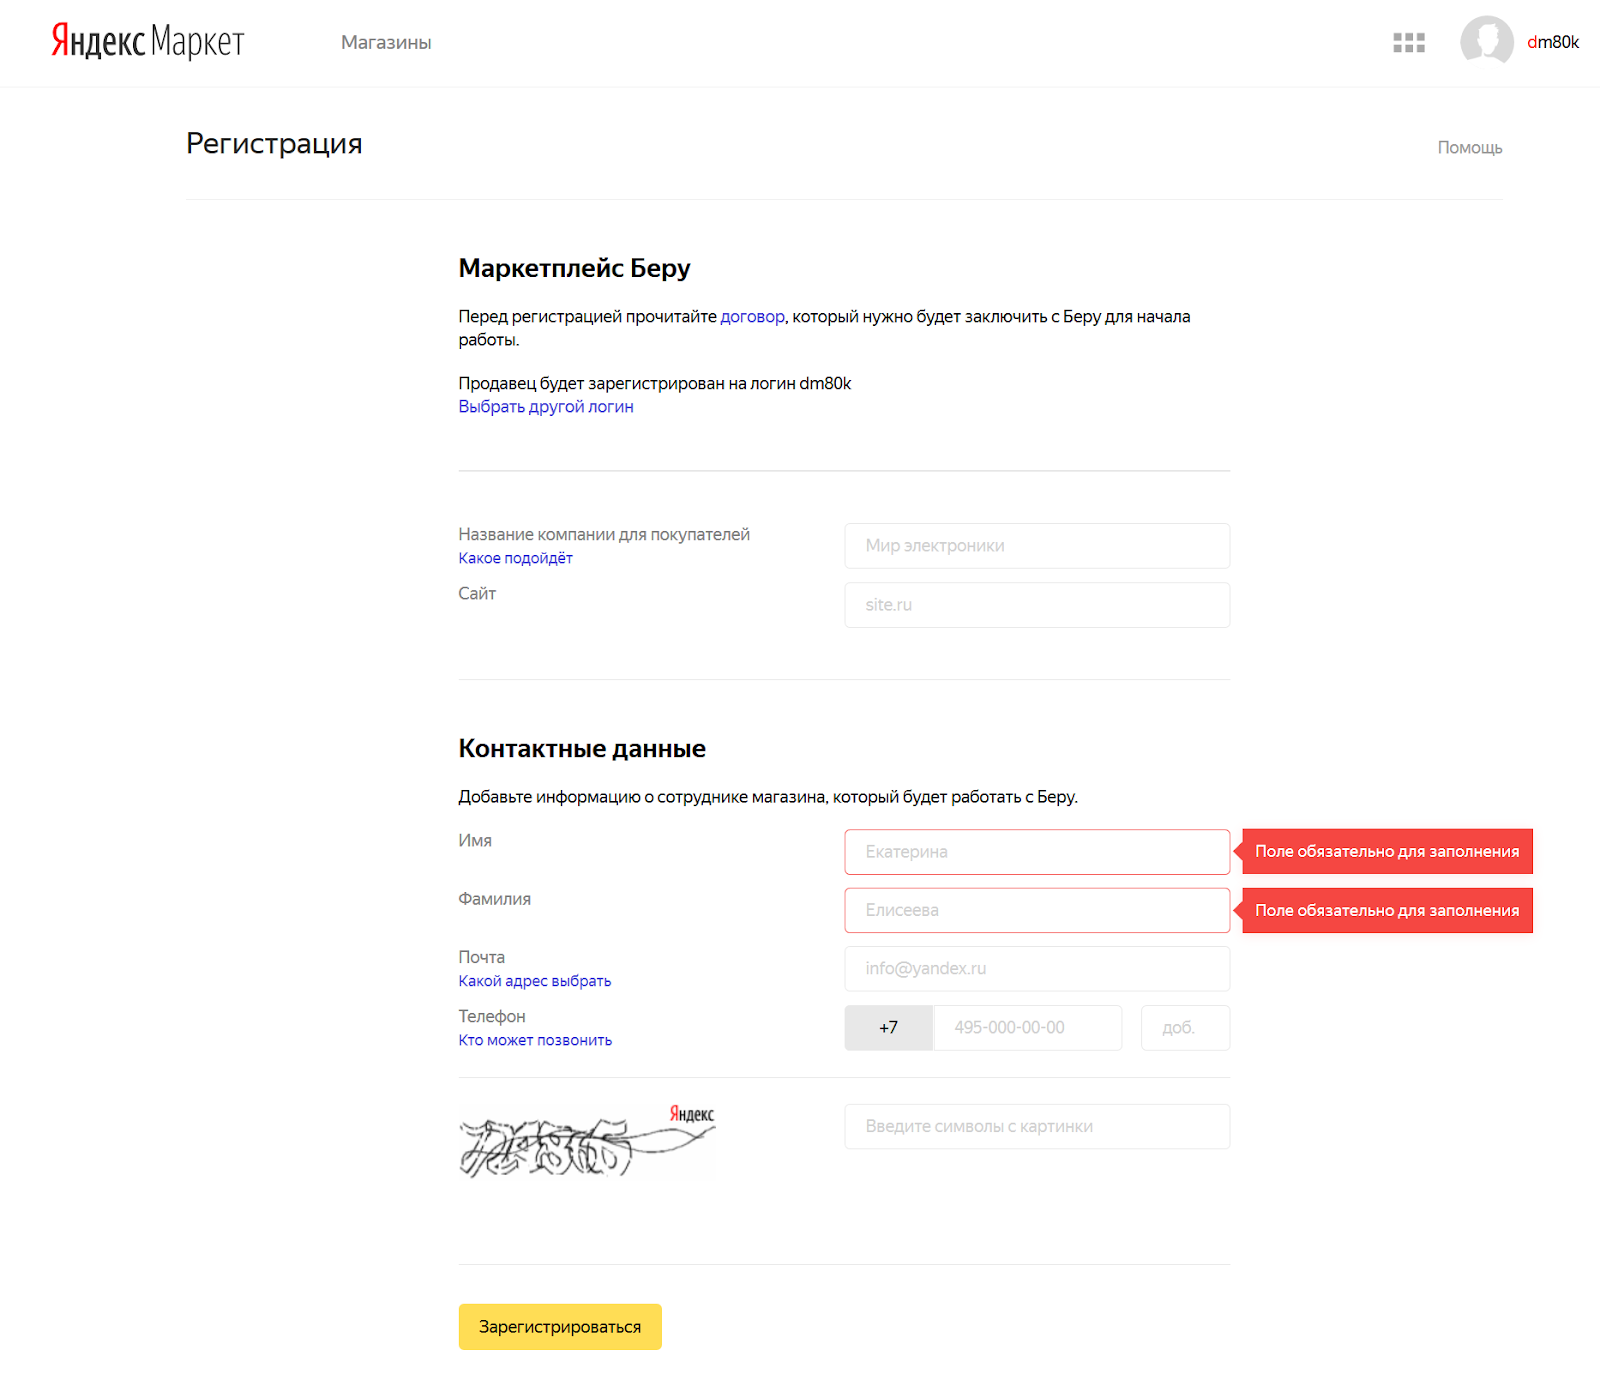
Task: Open the Помощь help link
Action: (1470, 147)
